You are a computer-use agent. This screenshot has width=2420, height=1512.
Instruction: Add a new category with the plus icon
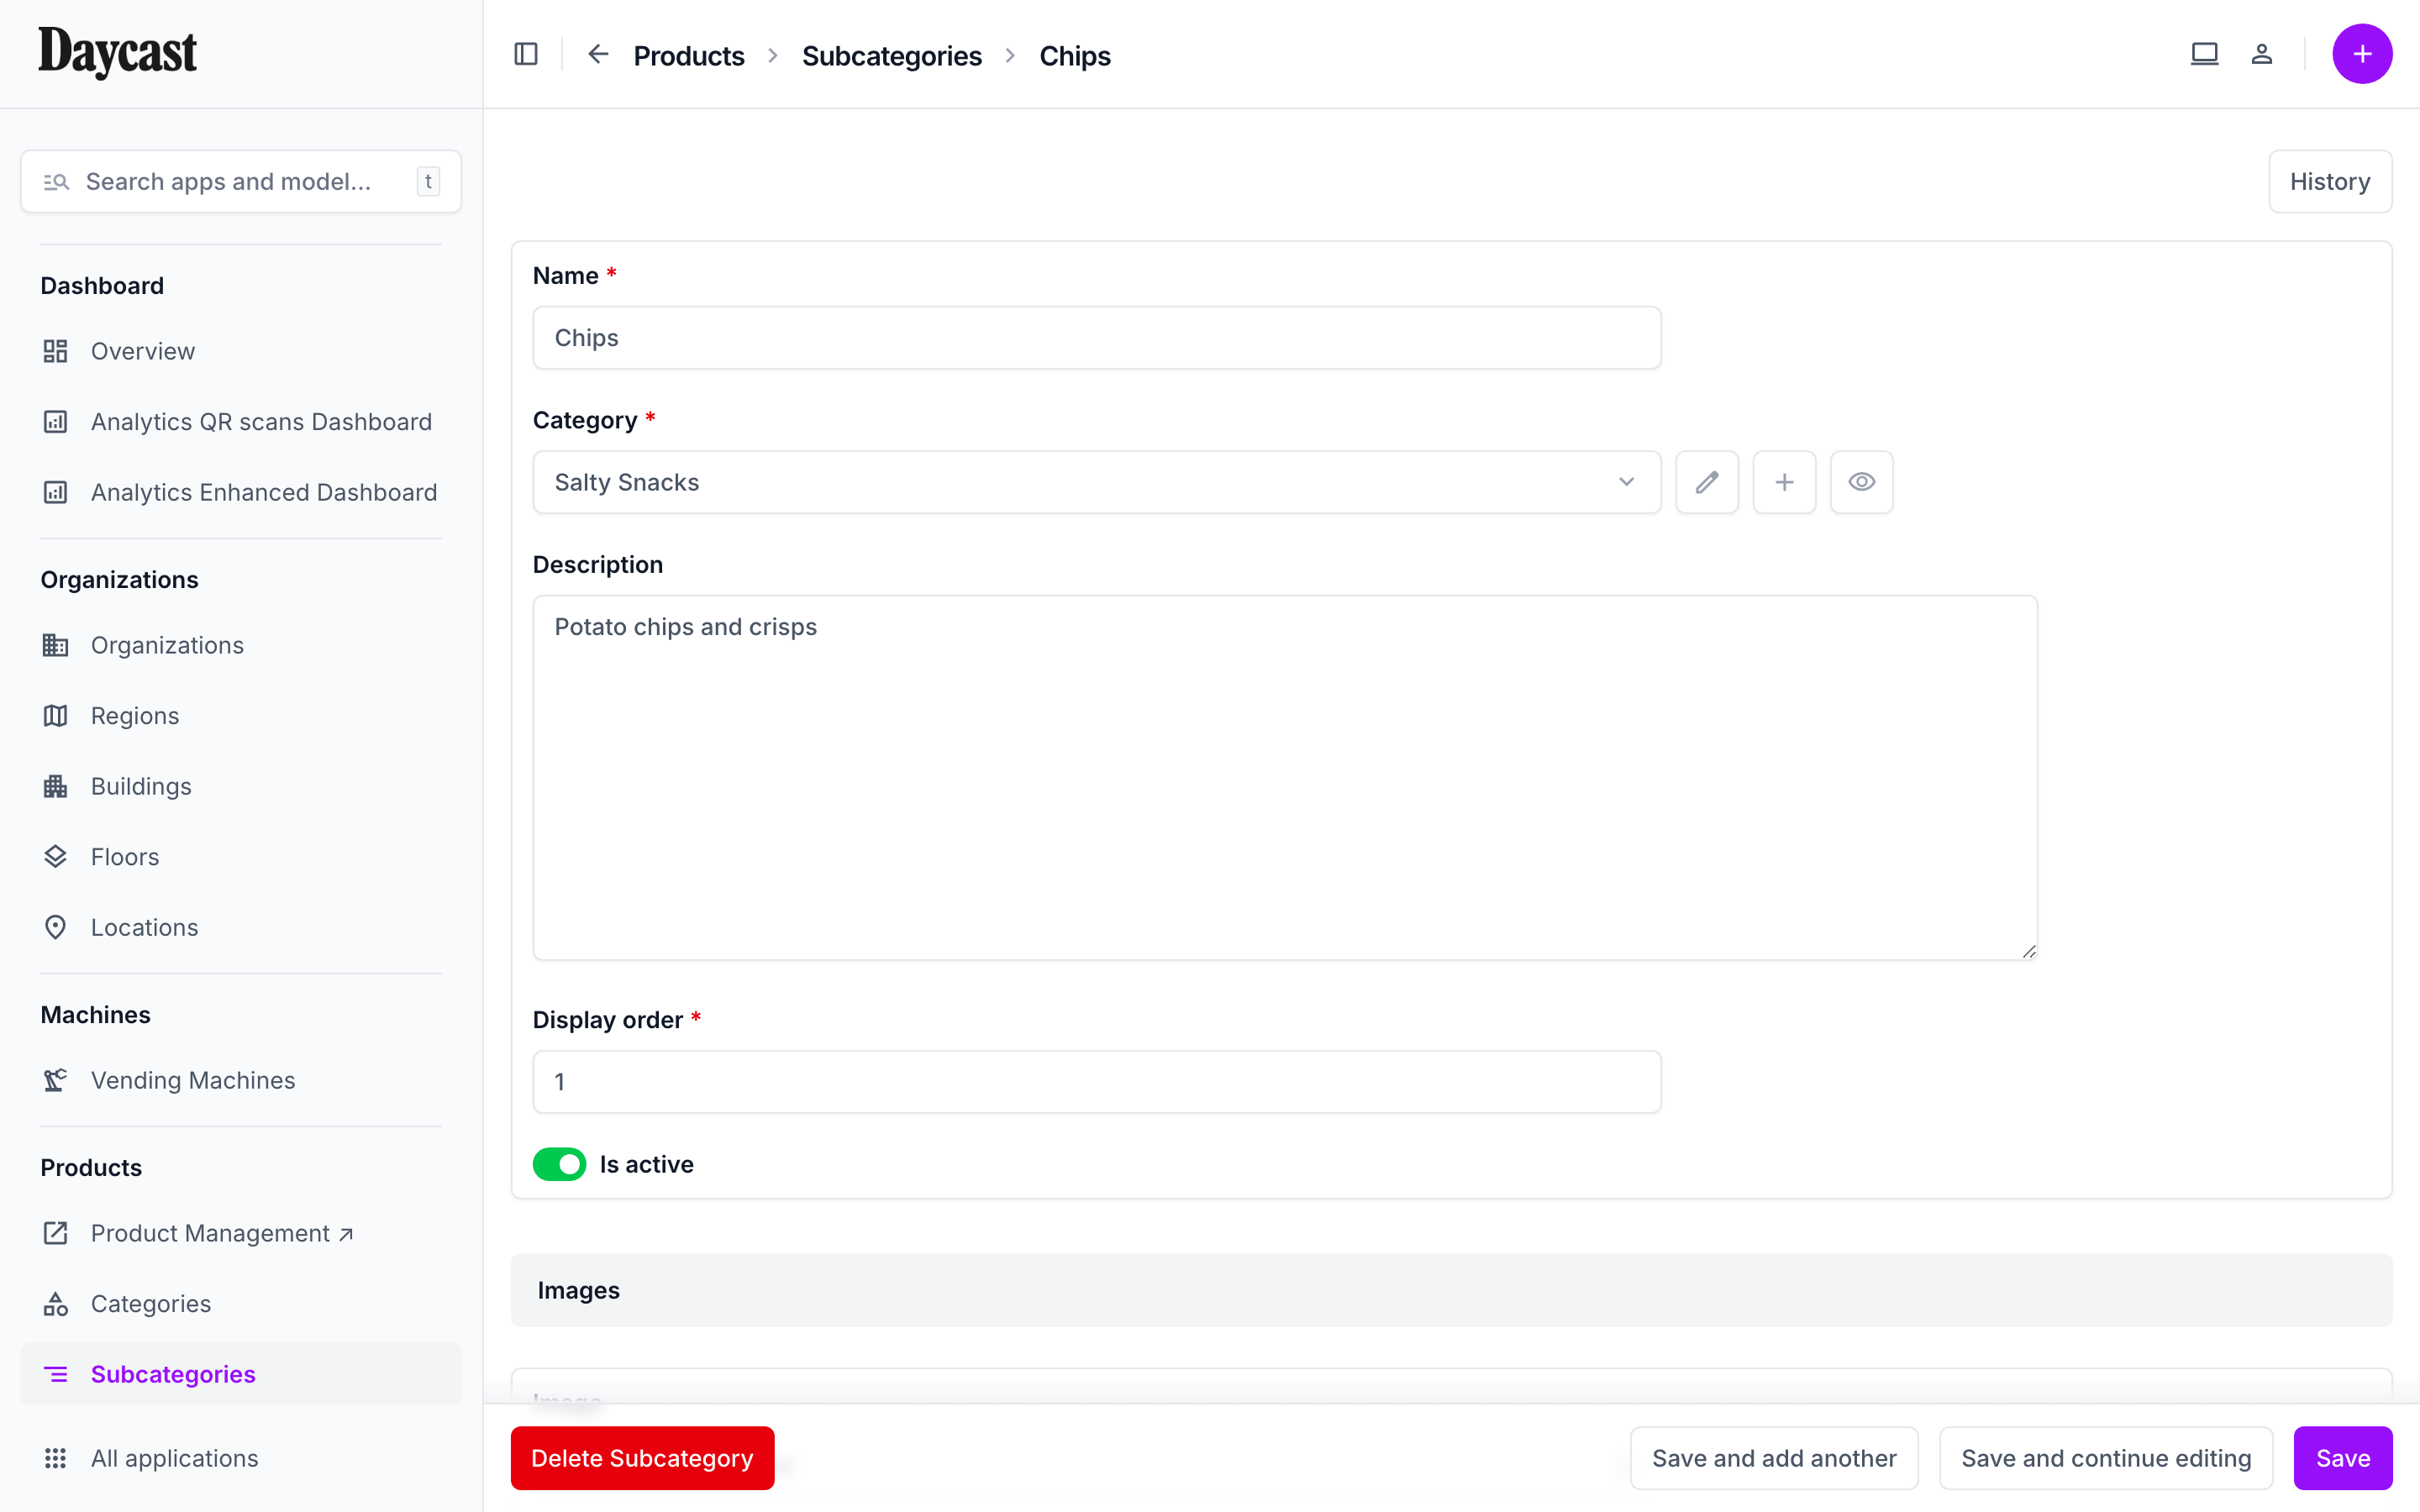[1784, 481]
